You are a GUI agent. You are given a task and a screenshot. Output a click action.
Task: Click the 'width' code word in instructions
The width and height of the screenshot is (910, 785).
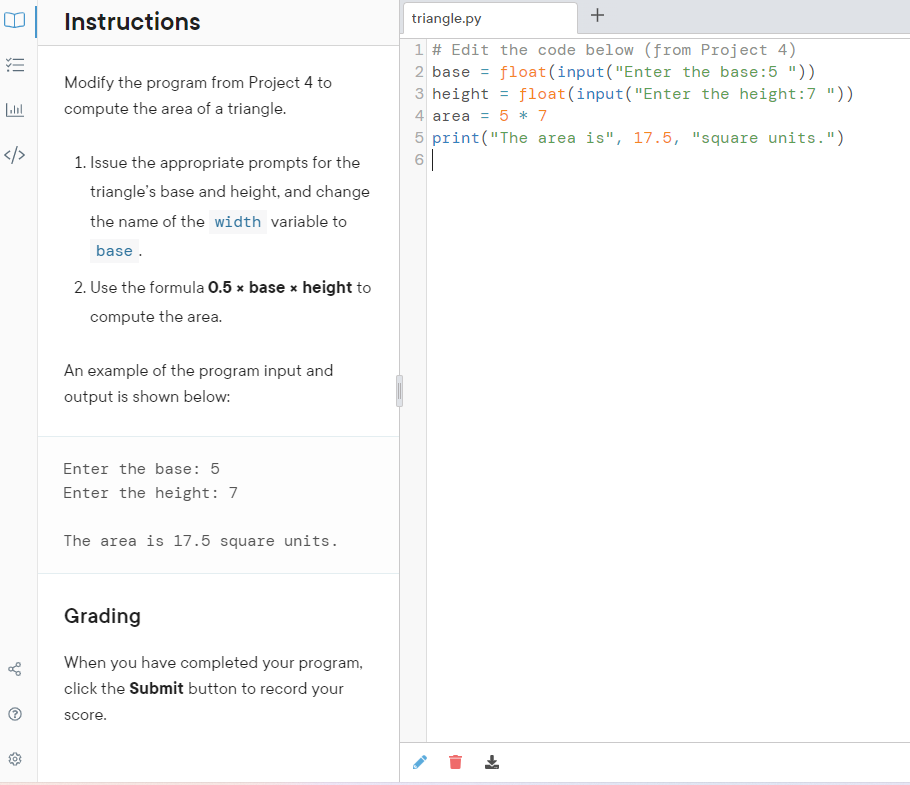237,222
